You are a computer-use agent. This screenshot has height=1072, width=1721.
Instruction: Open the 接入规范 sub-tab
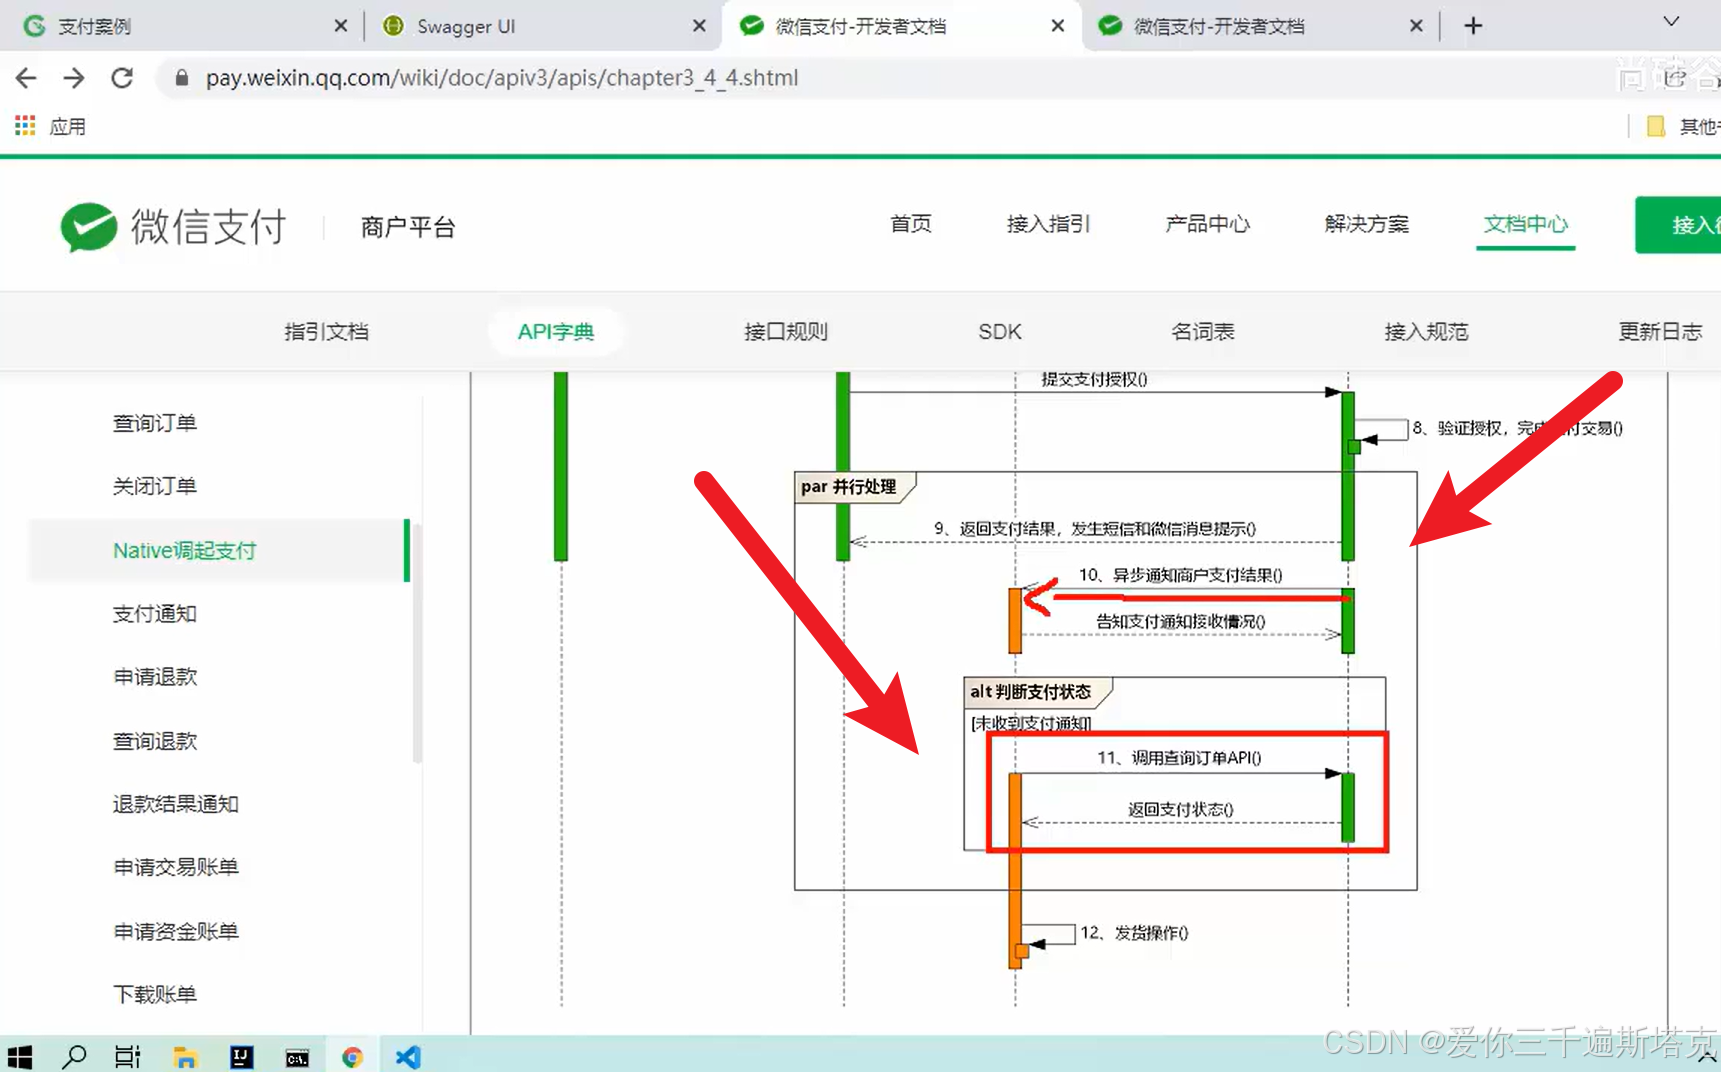tap(1426, 332)
